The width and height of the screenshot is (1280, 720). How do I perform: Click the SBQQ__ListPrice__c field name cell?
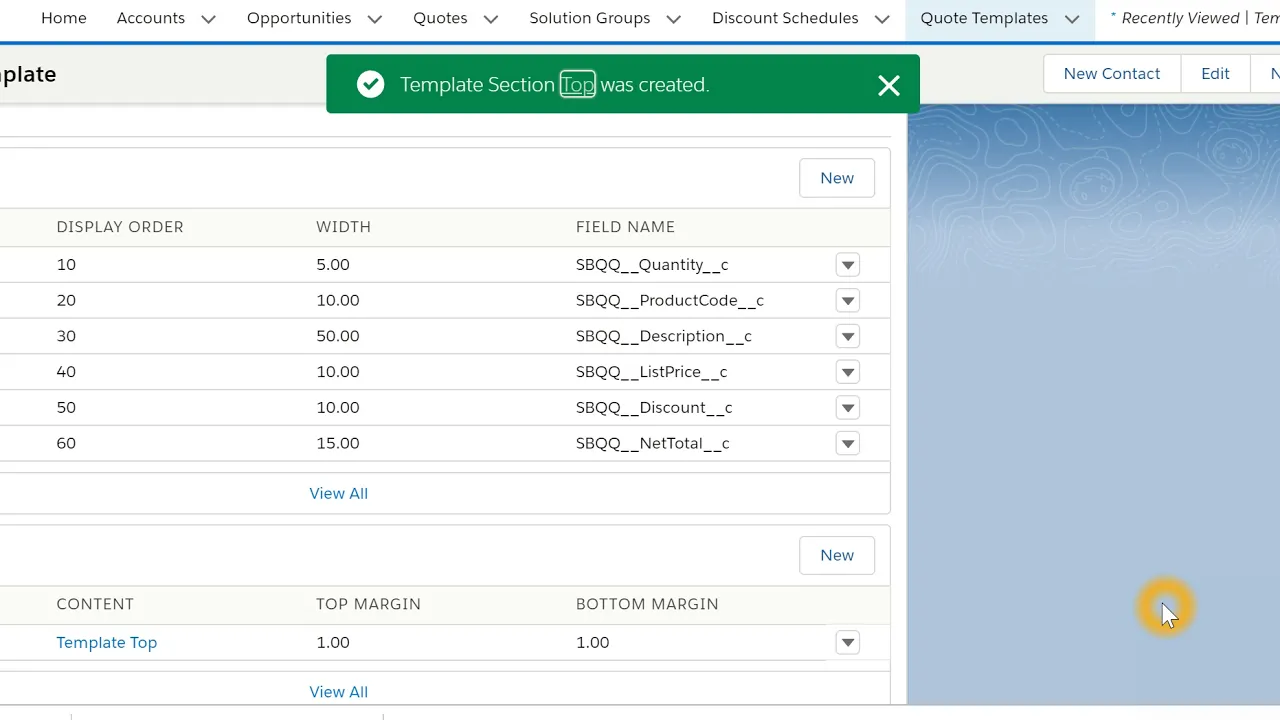(652, 372)
